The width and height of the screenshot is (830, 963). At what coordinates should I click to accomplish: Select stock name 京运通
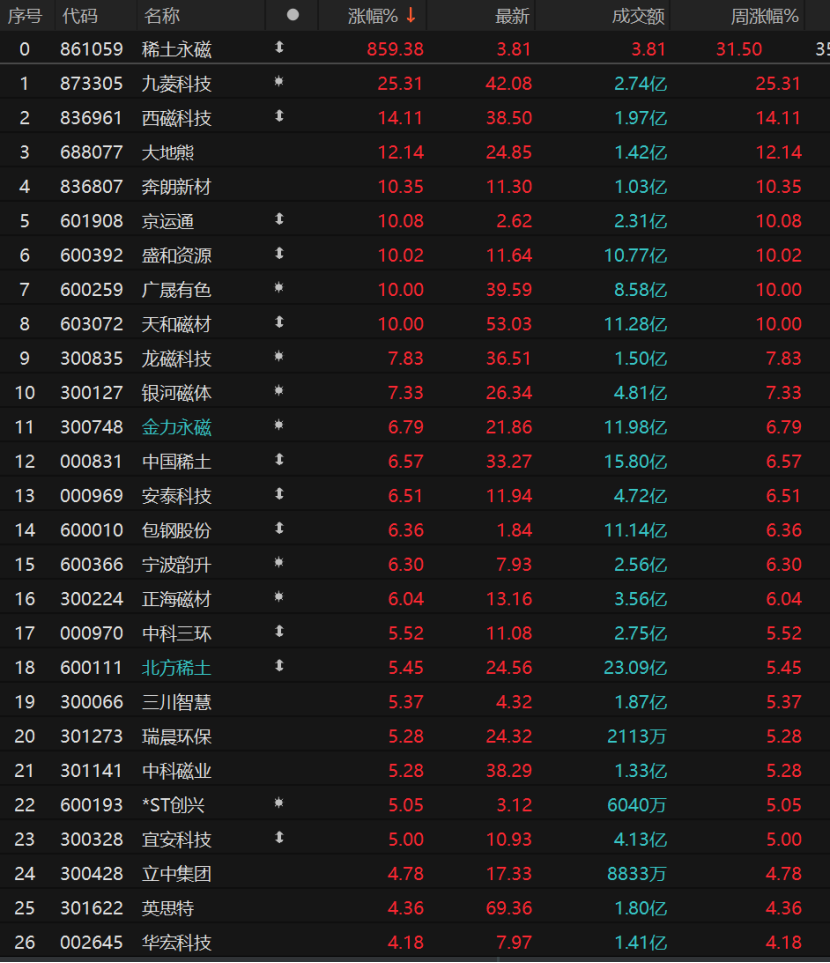[168, 221]
